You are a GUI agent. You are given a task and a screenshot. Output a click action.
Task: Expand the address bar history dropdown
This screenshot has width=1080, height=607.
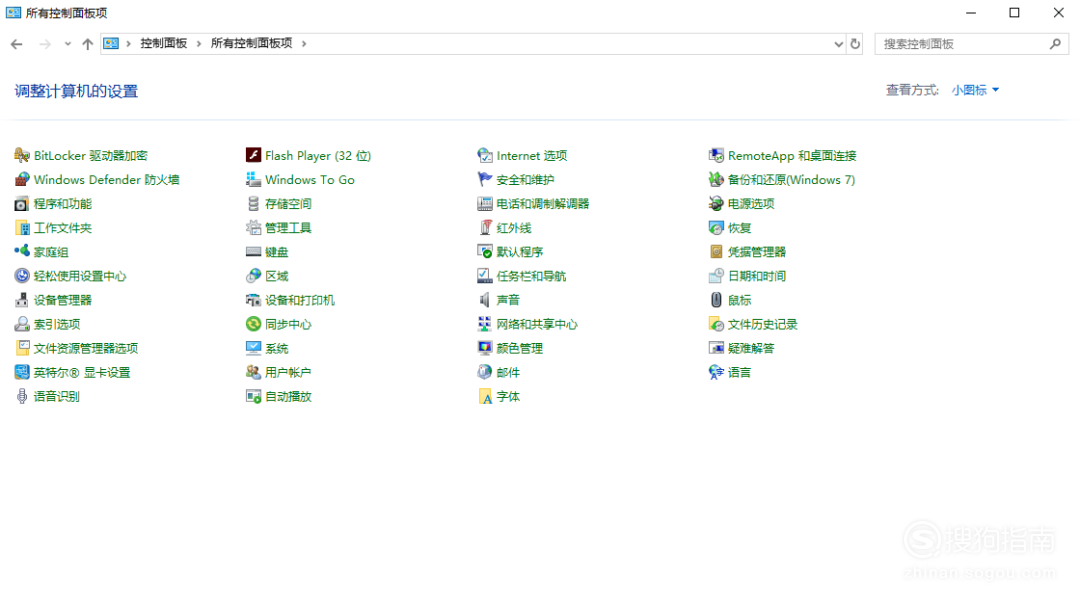click(838, 44)
